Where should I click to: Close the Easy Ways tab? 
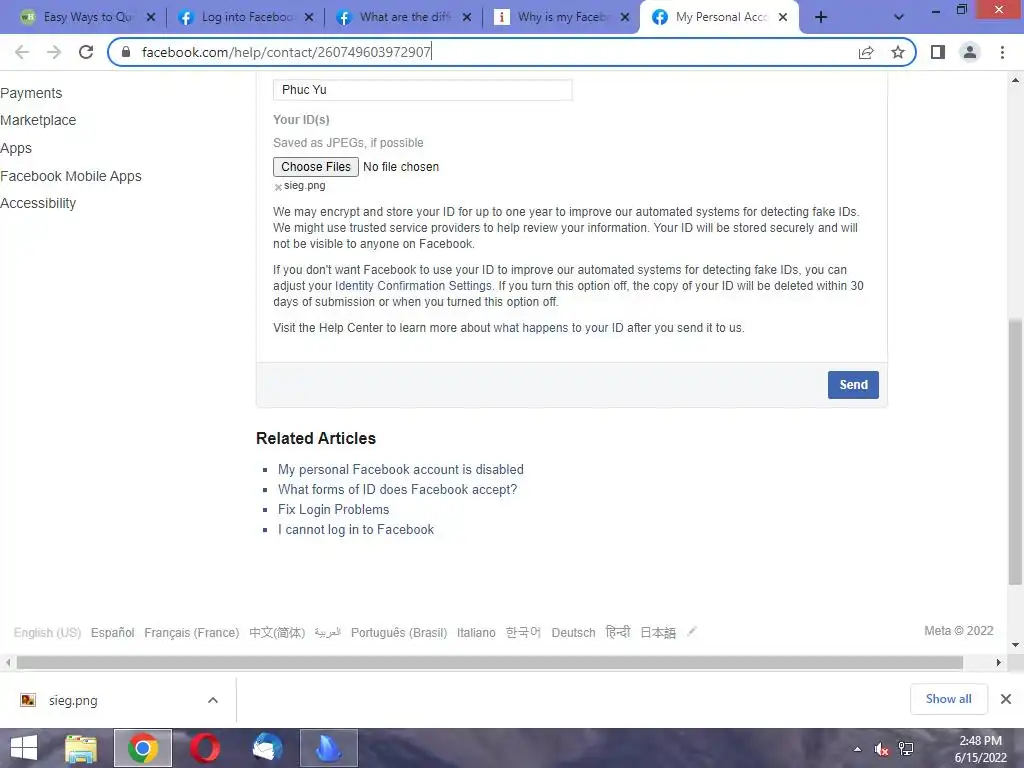click(x=151, y=18)
